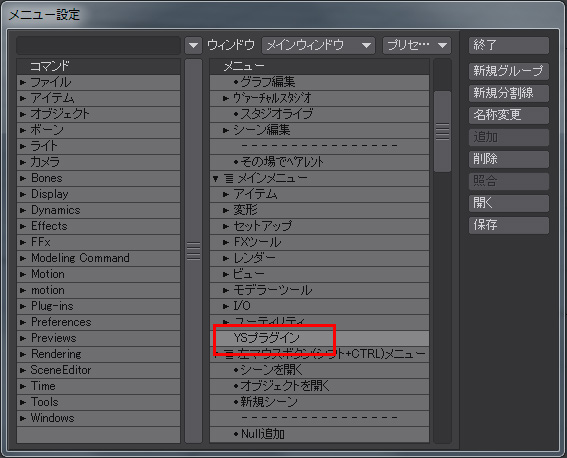The width and height of the screenshot is (567, 458).
Task: Open the メインウィンドウ window dropdown
Action: 319,46
